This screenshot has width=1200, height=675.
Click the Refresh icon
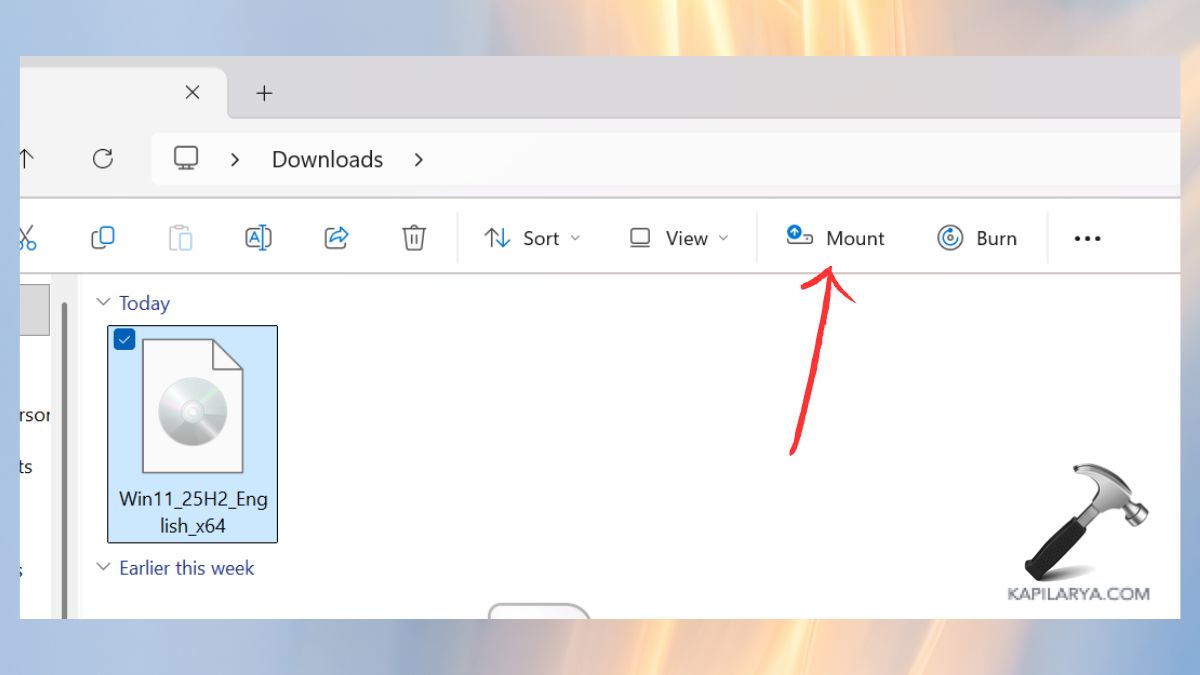point(104,159)
